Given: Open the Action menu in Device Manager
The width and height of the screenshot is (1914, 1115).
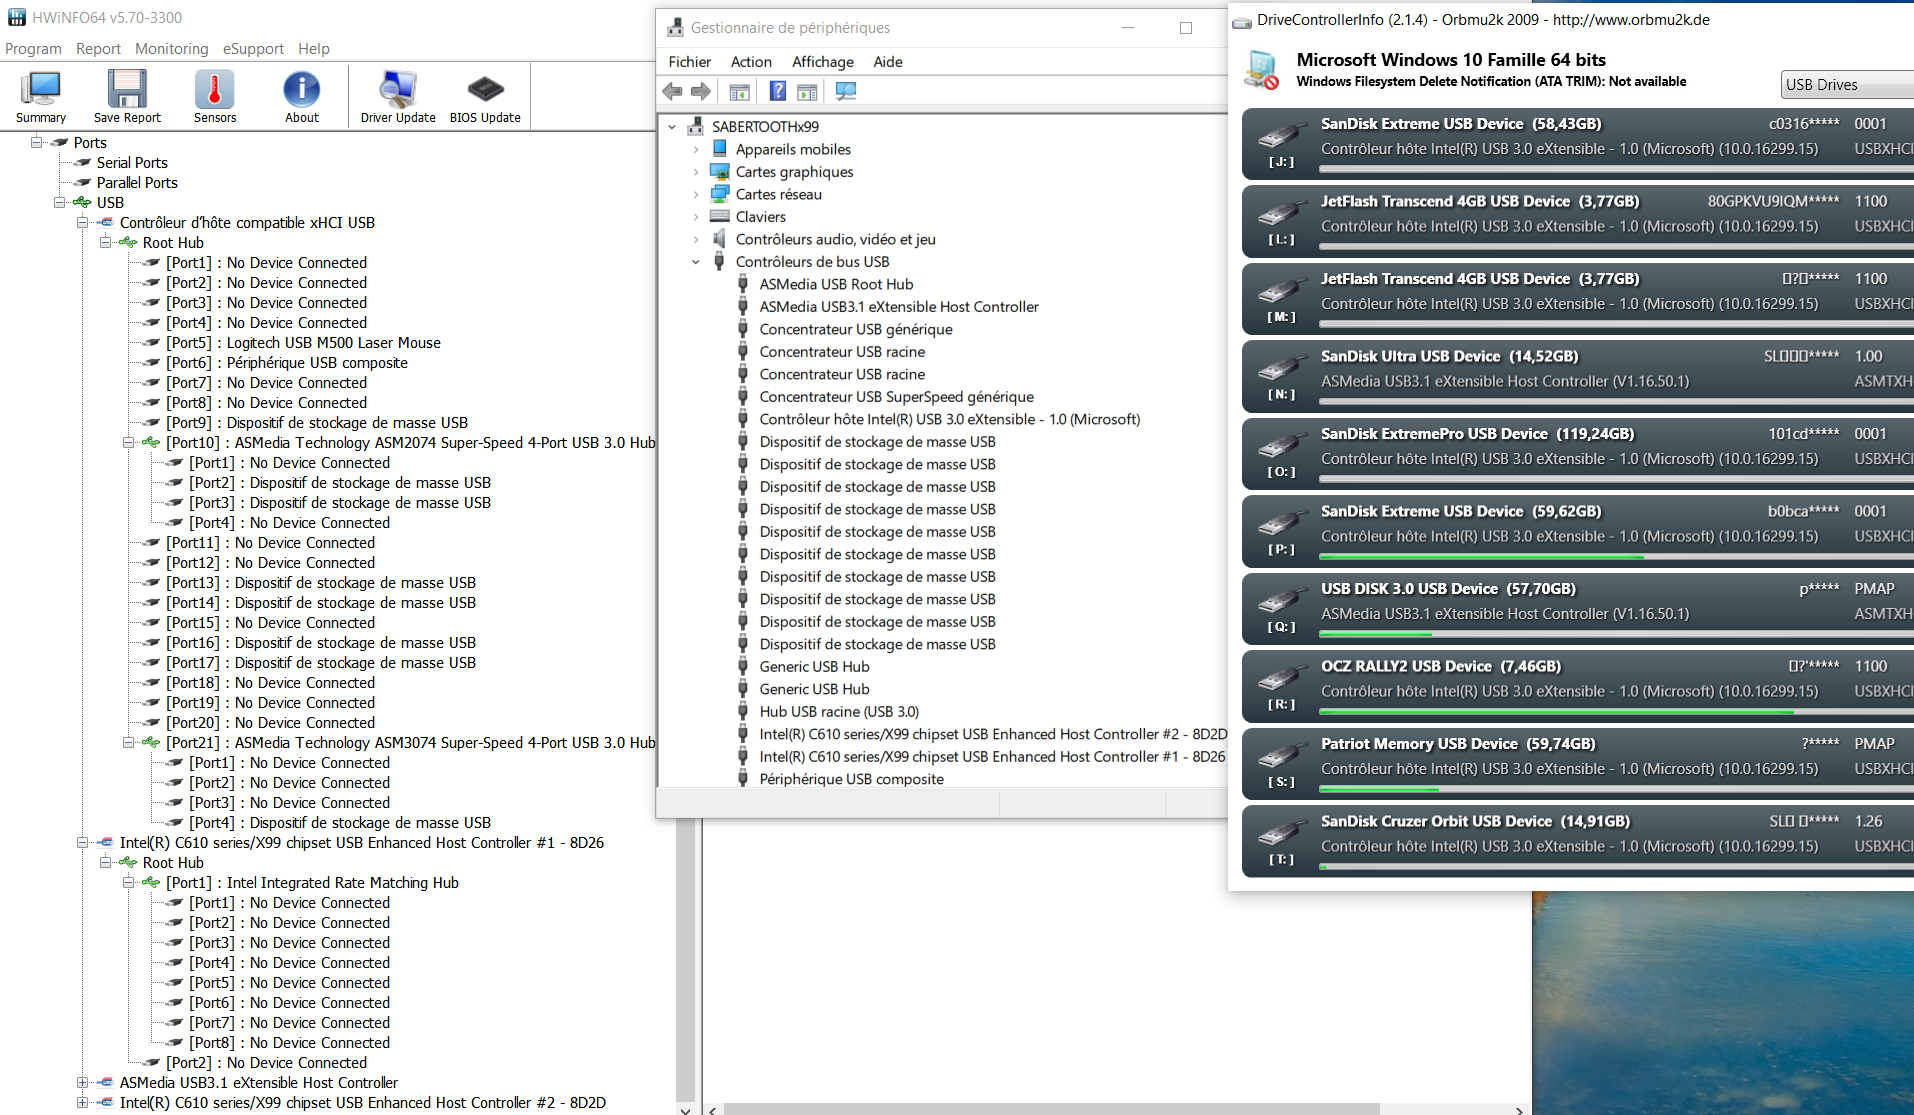Looking at the screenshot, I should click(x=751, y=61).
